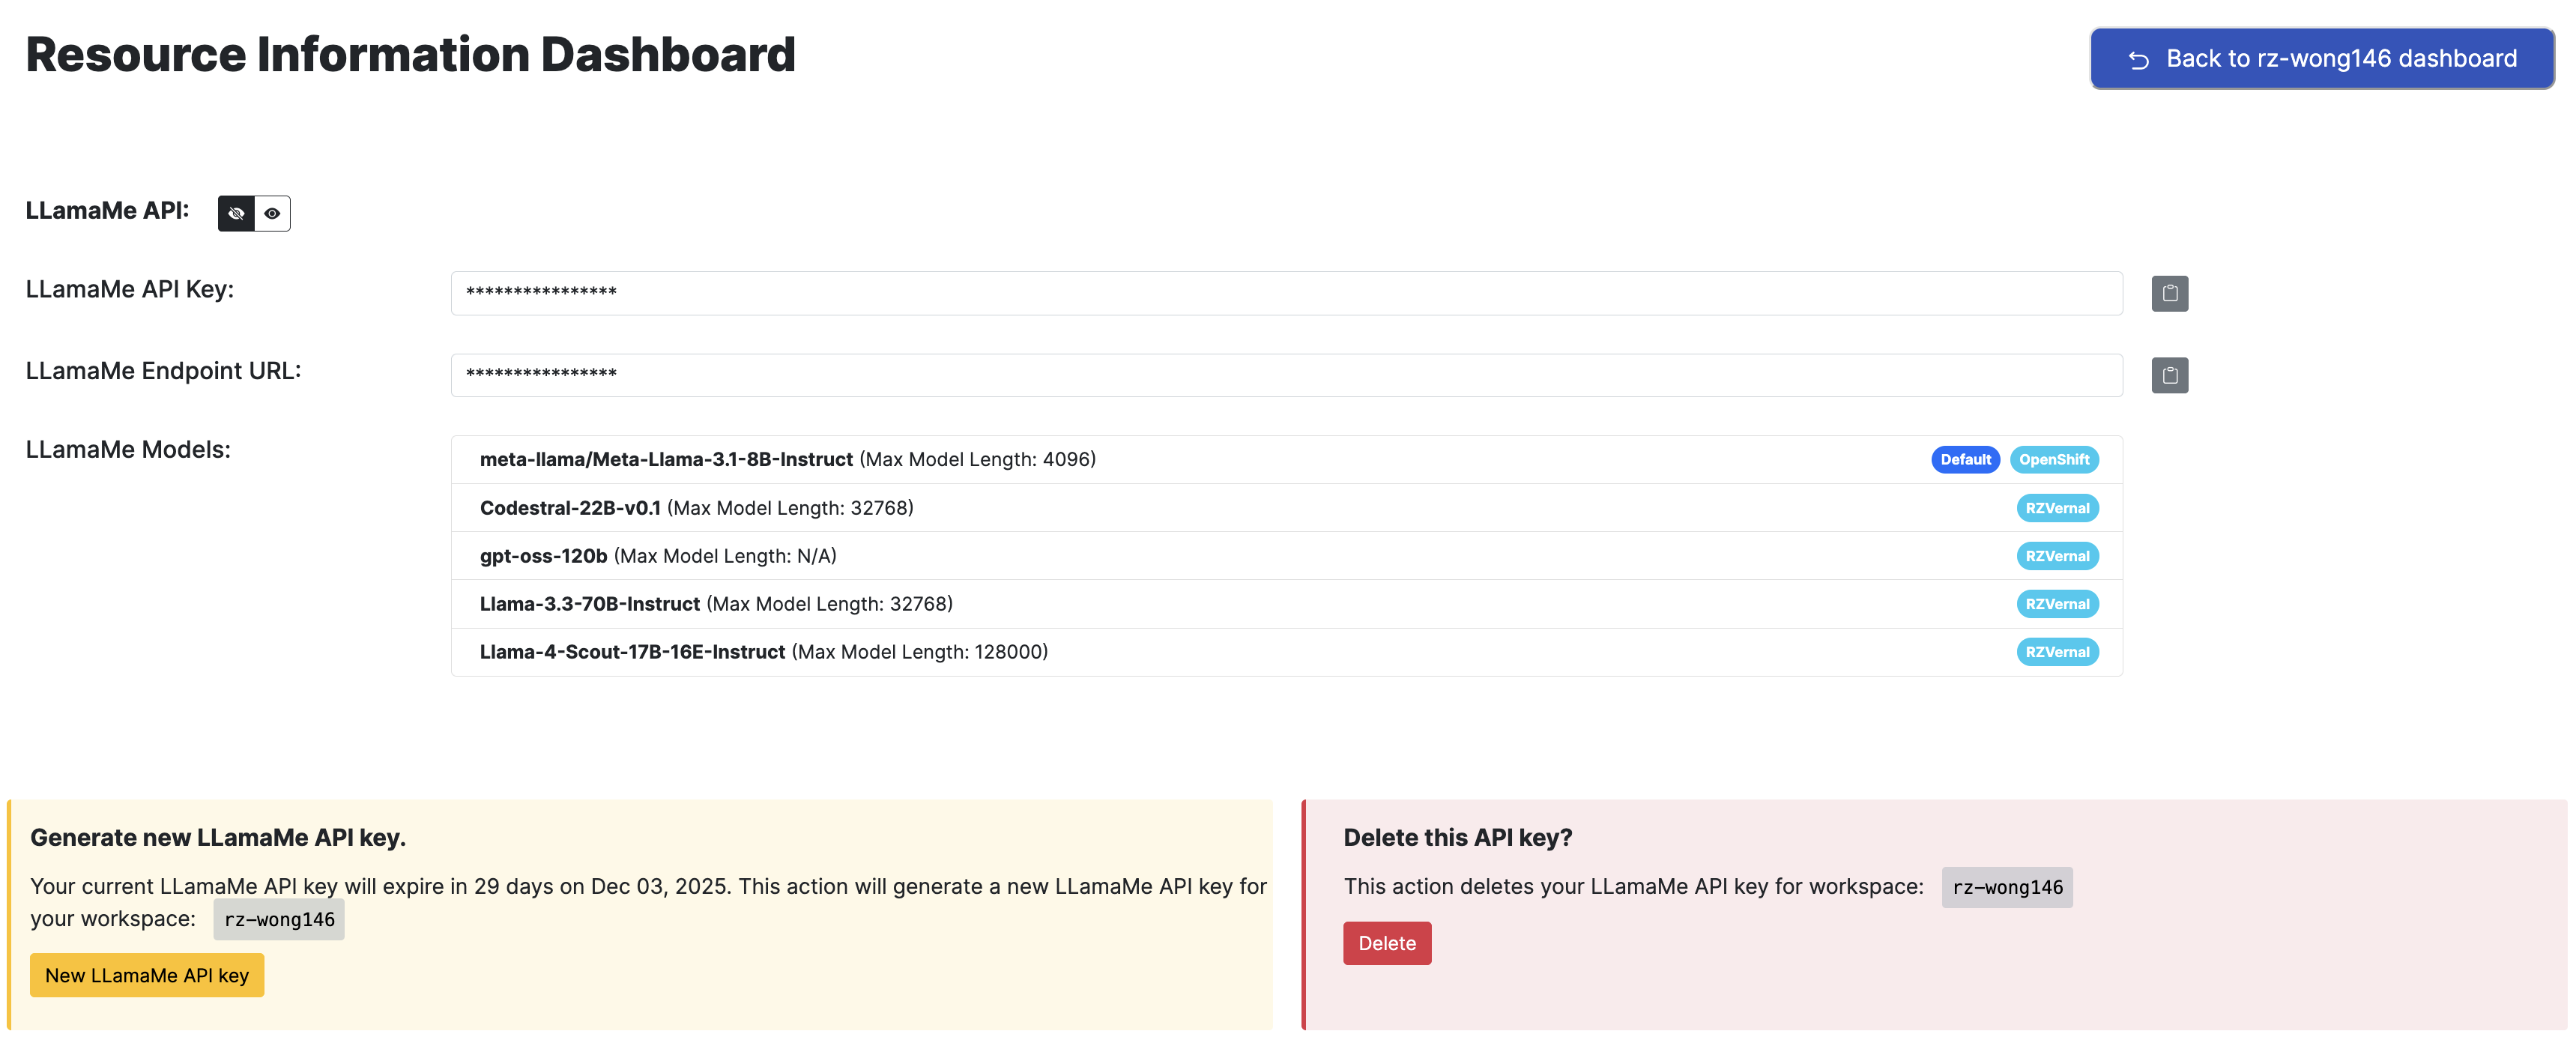The image size is (2576, 1043).
Task: Click RZVernal badge for Llama-3.3-70B-Instruct
Action: pos(2056,604)
